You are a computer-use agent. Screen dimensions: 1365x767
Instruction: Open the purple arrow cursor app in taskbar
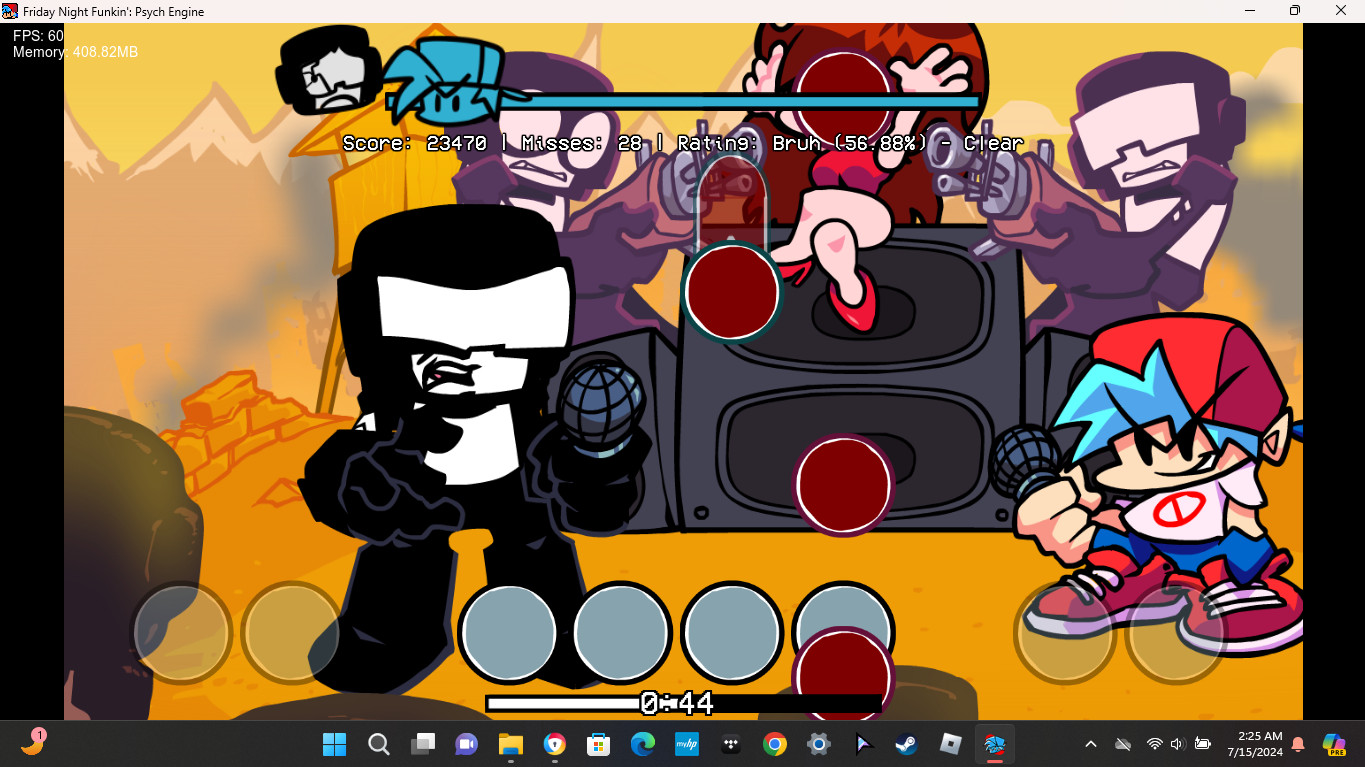(x=862, y=744)
